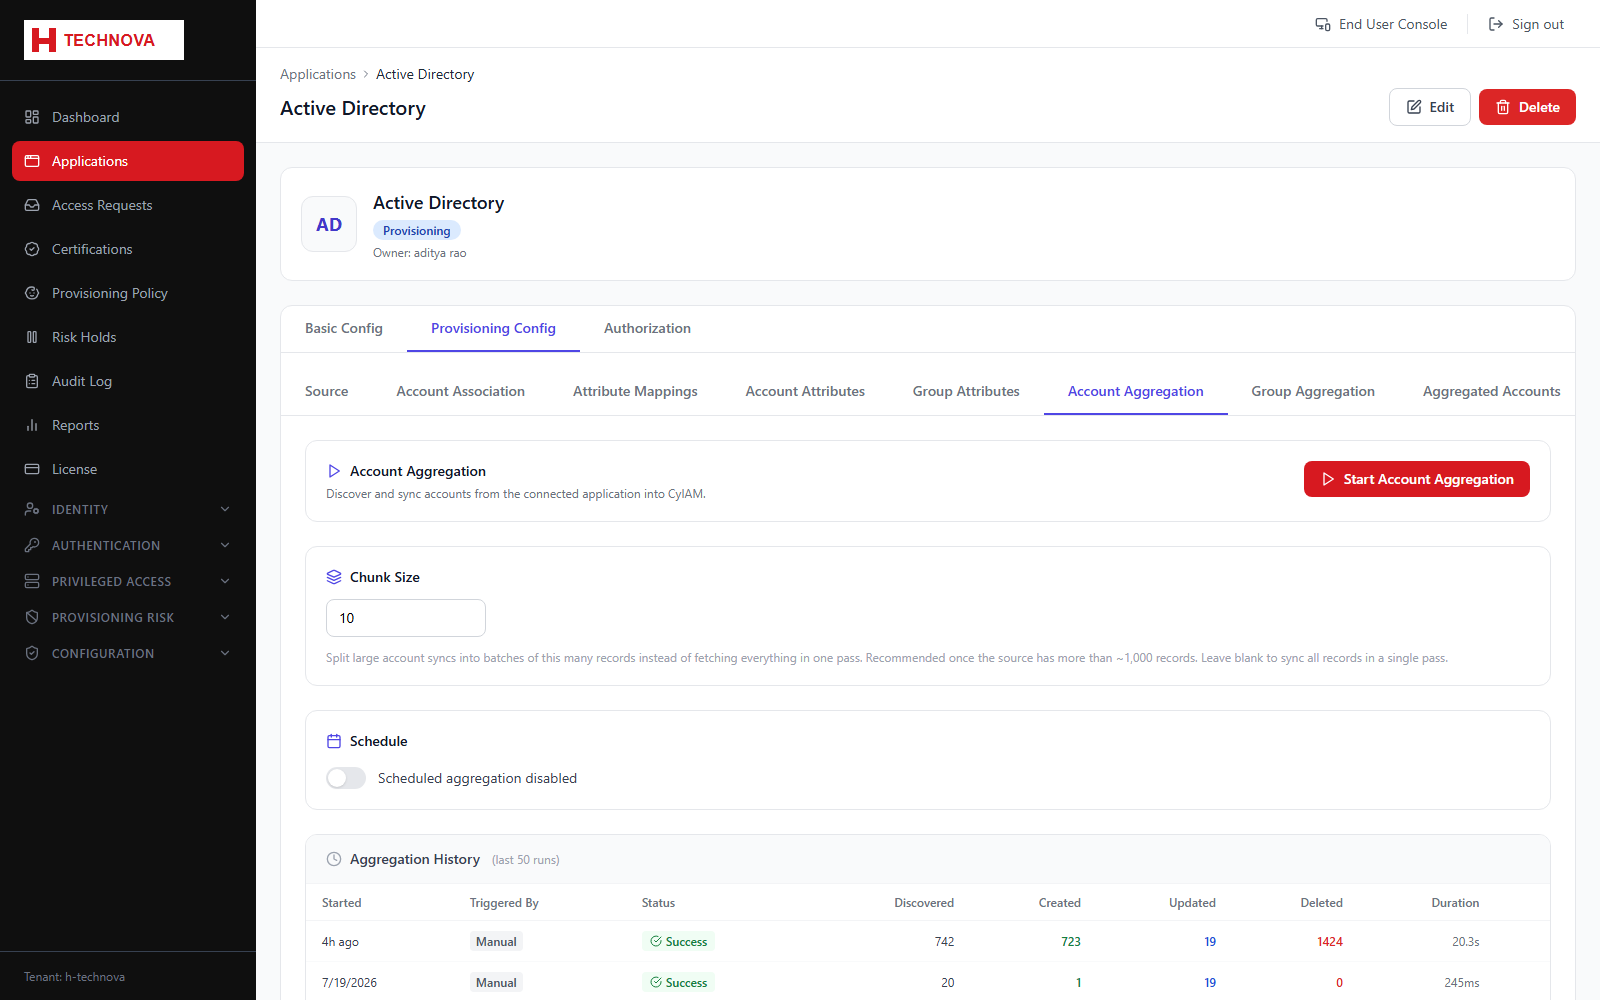
Task: Click the Privileged Access server icon
Action: 32,581
